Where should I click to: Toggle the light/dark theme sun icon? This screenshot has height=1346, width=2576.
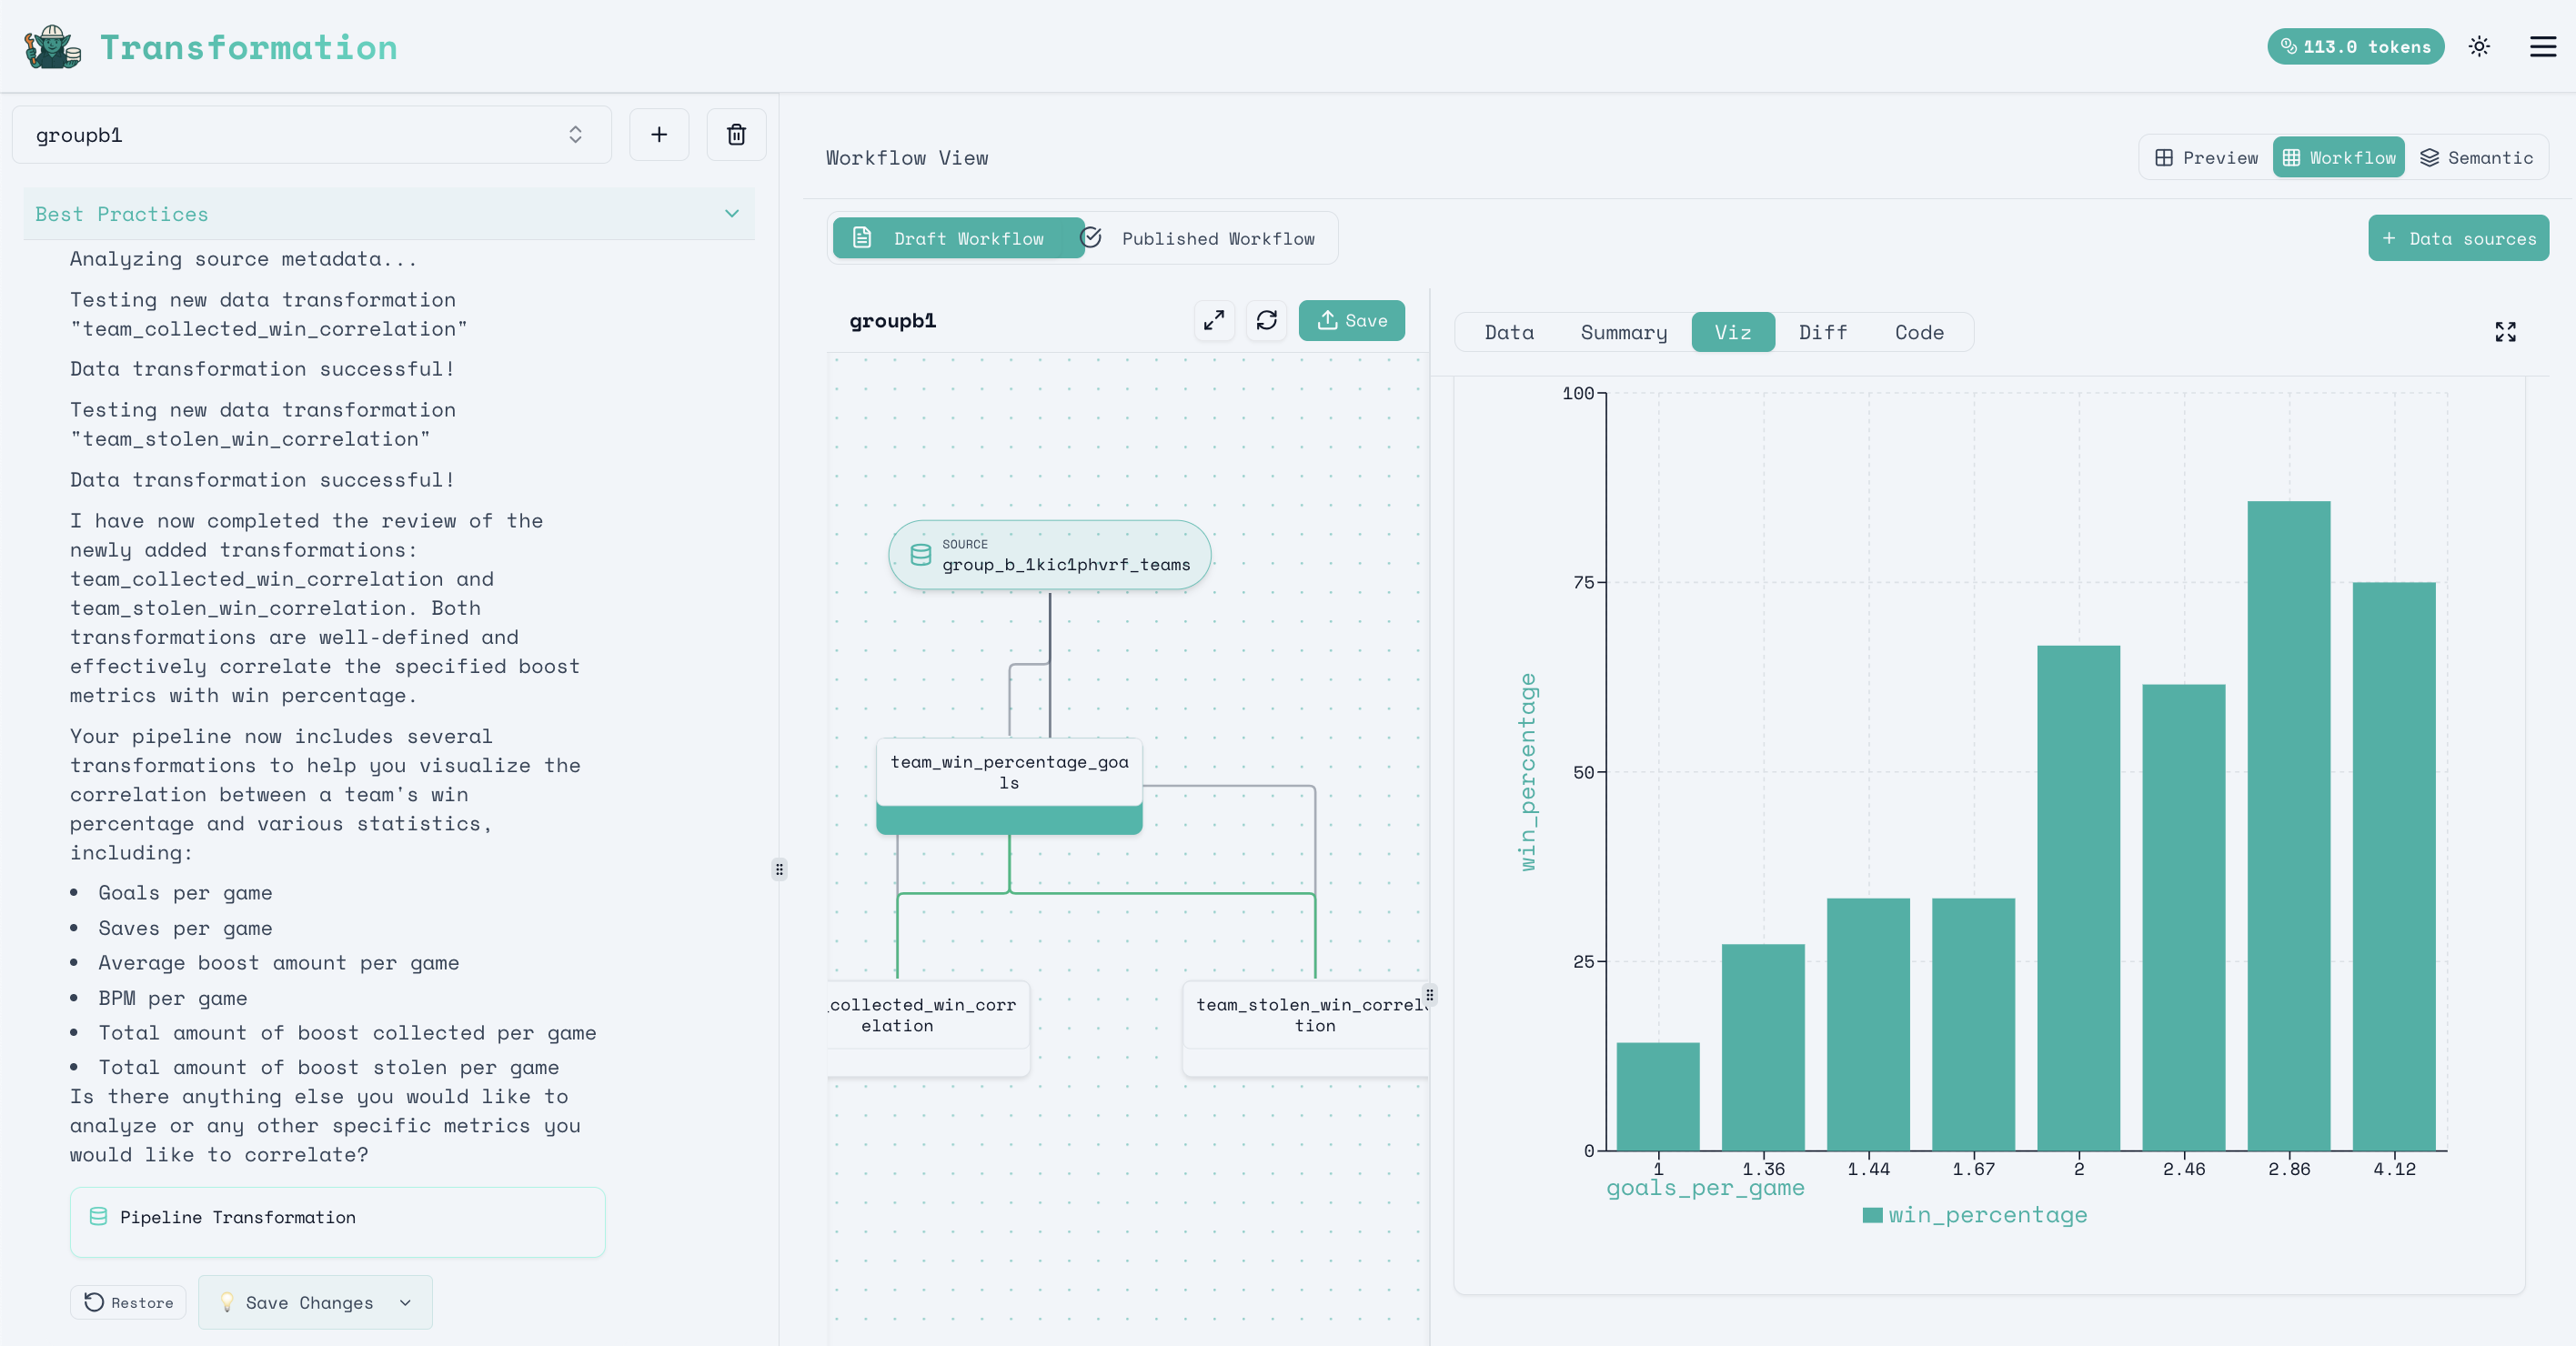tap(2479, 47)
